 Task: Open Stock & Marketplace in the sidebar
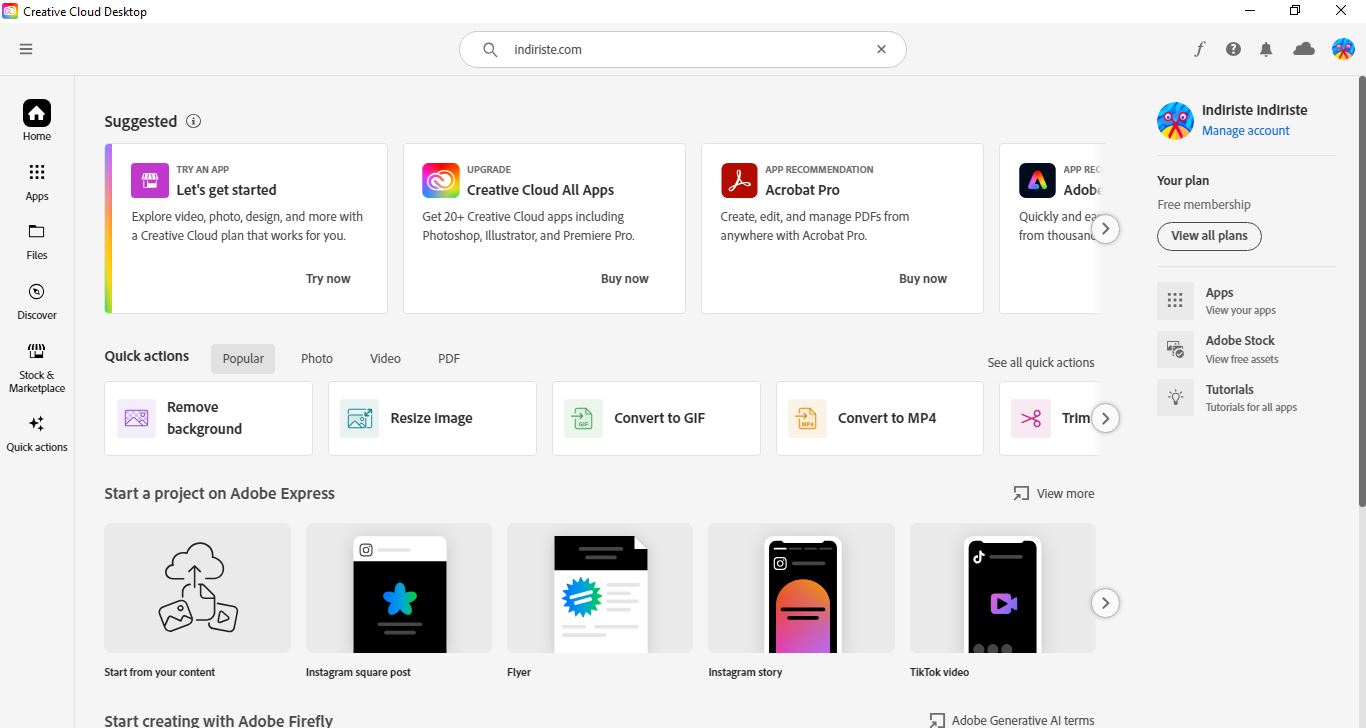(37, 367)
